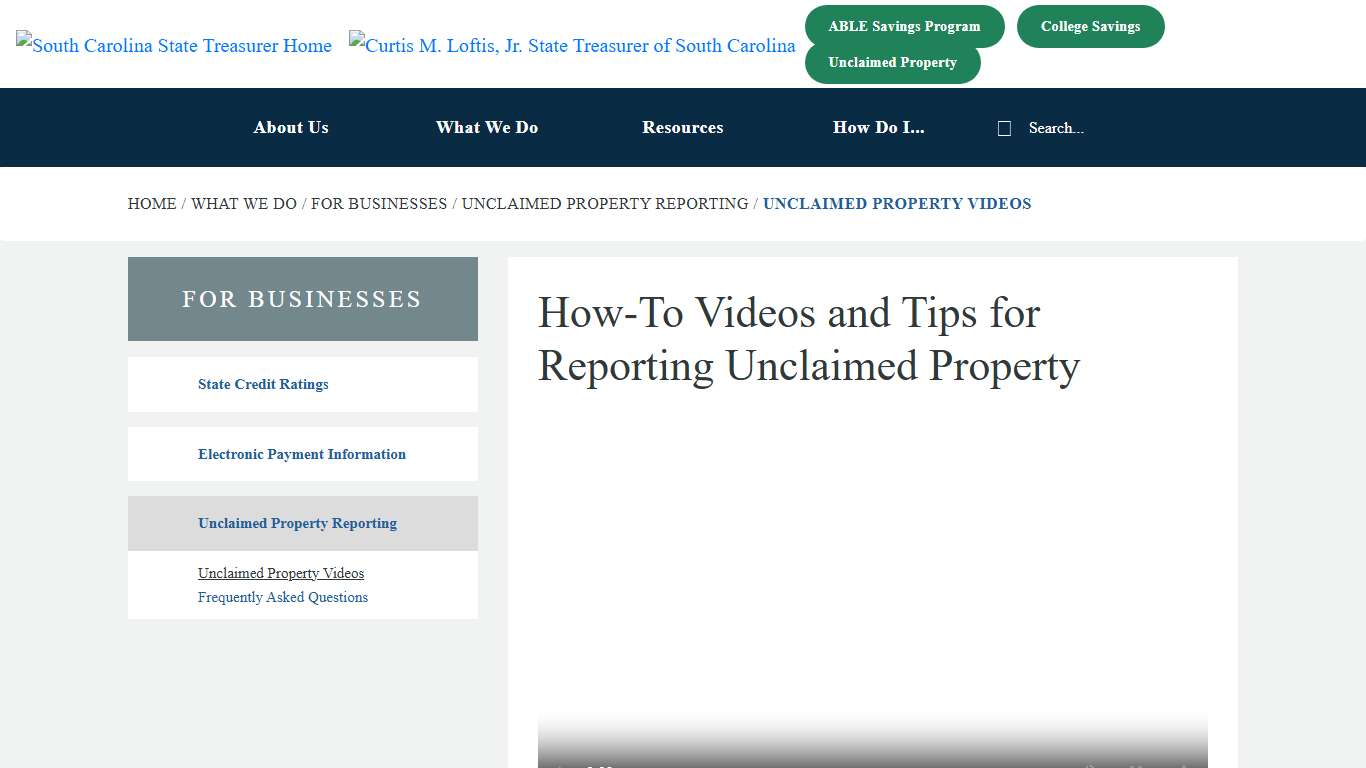This screenshot has width=1366, height=768.
Task: Click HOME in the breadcrumb trail
Action: coord(152,203)
